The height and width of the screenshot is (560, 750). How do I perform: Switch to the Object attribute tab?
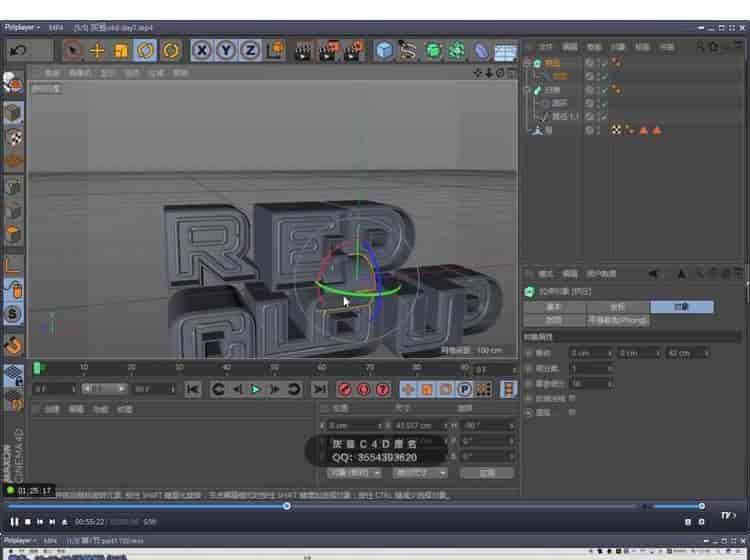681,307
